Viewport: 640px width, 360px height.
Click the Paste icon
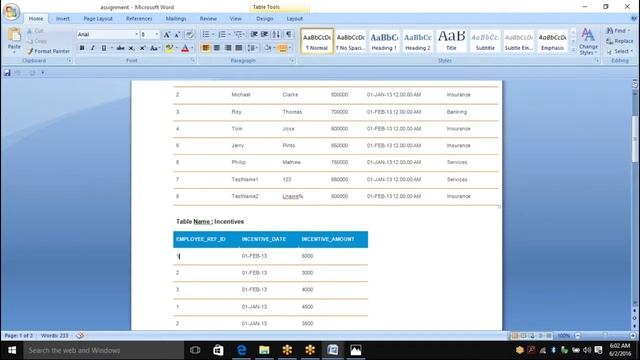point(14,35)
